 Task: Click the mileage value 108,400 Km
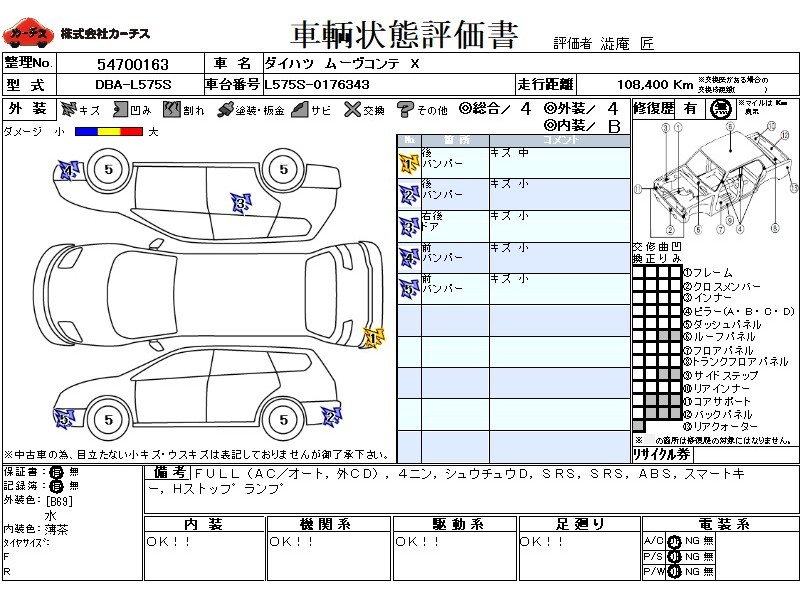655,85
